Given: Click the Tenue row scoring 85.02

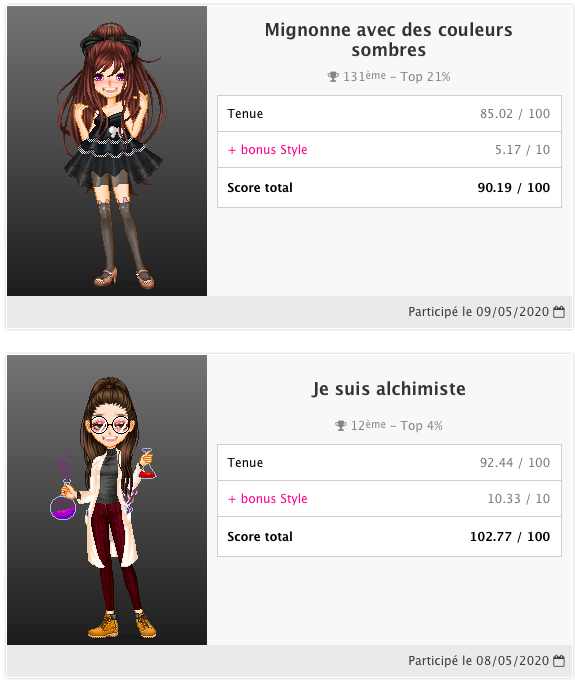Looking at the screenshot, I should [x=389, y=113].
